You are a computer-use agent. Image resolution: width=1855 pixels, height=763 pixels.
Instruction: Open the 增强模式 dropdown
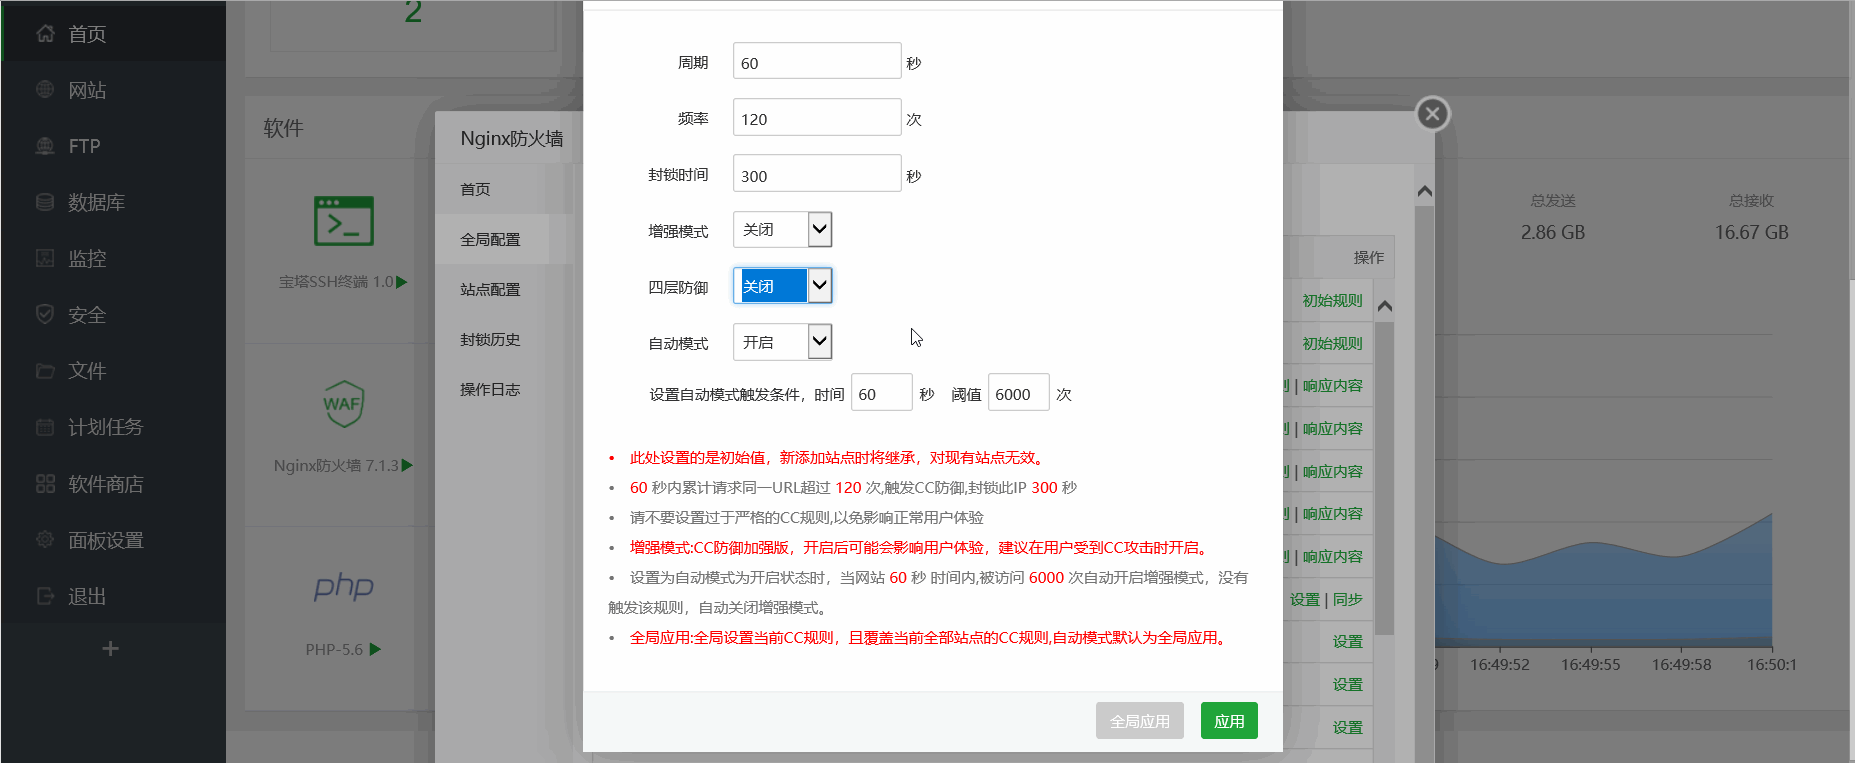[x=782, y=230]
